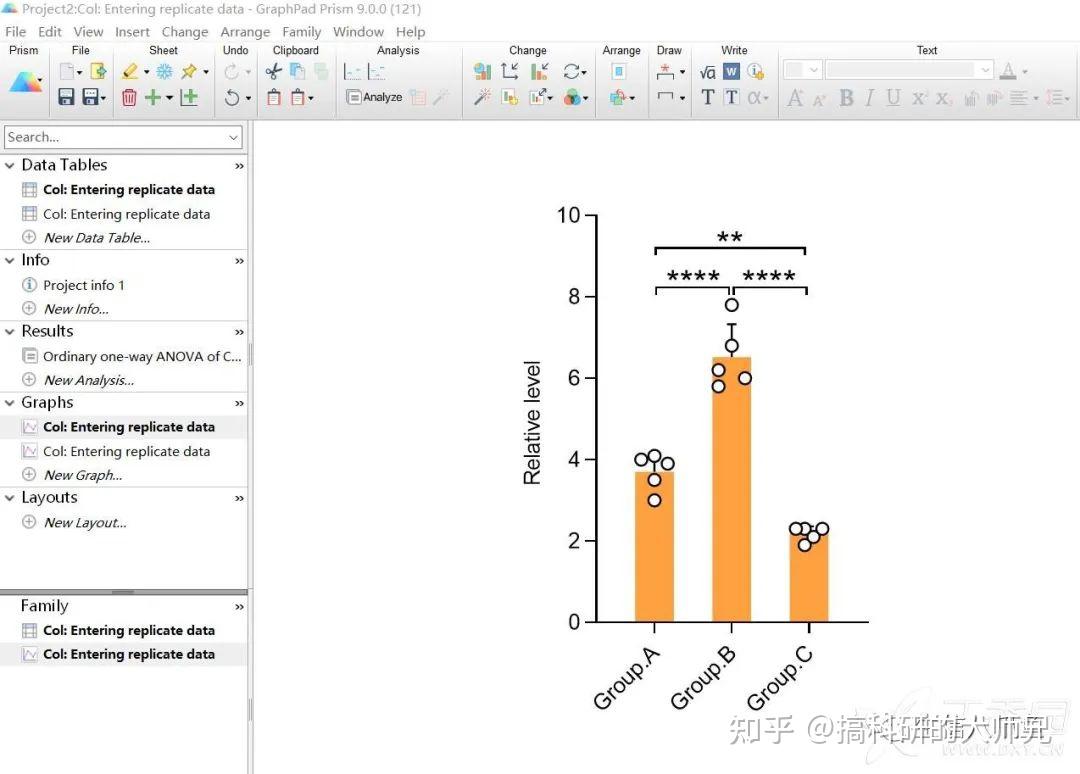Open the text color picker A icon

coord(1008,72)
